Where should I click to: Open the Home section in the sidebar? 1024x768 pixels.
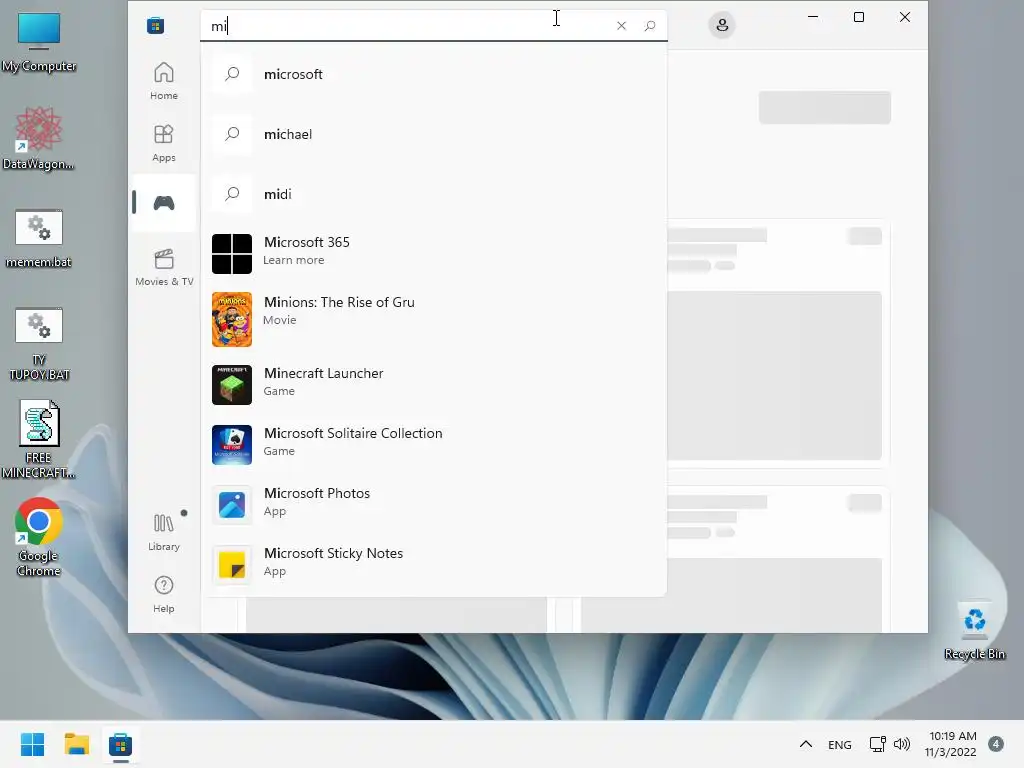pos(163,81)
